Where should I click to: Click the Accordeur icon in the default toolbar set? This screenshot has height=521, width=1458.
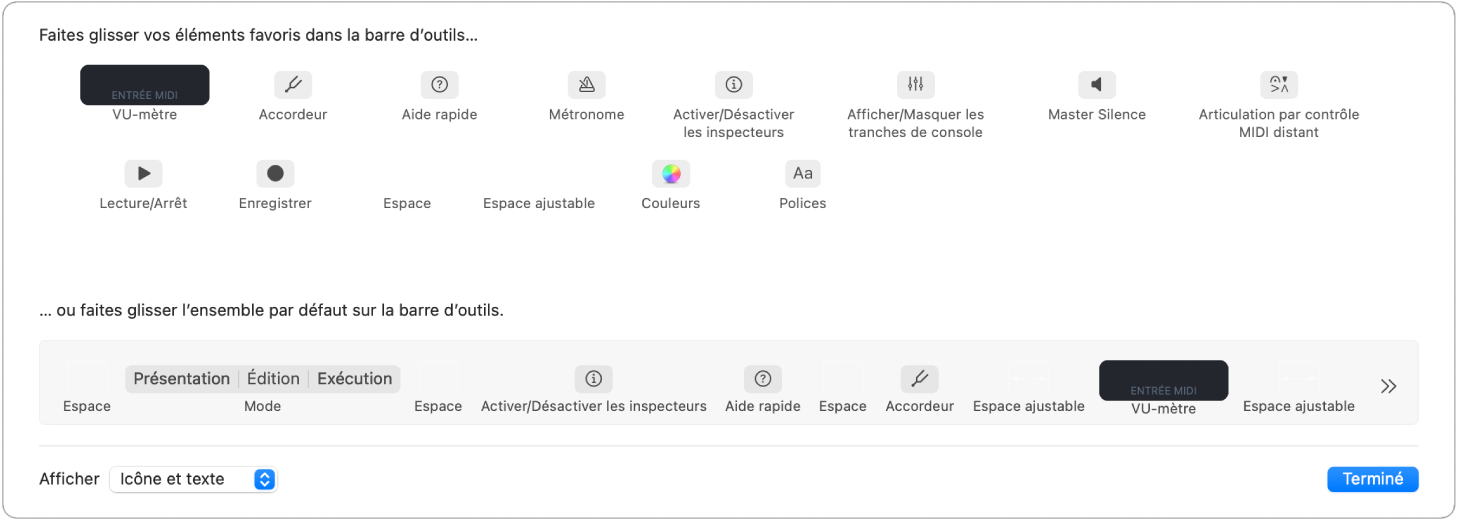(x=919, y=378)
